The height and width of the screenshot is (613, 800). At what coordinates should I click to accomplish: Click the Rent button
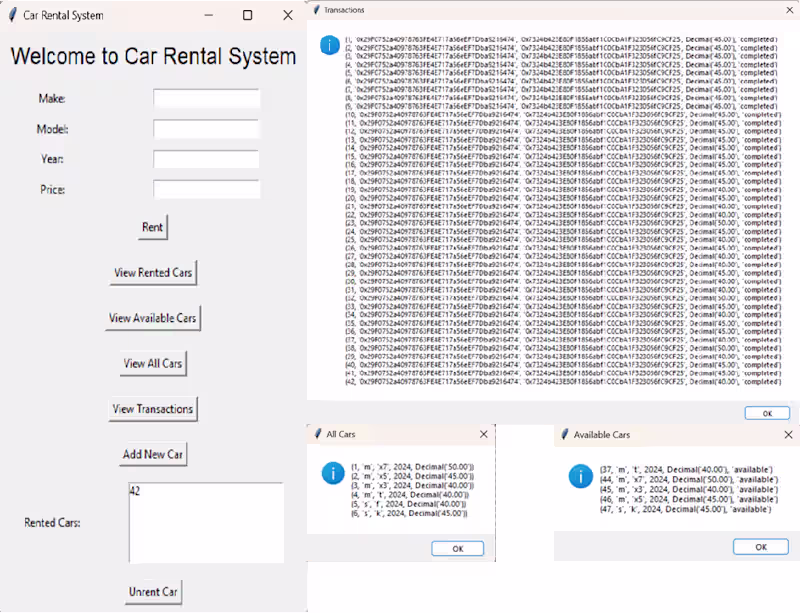coord(152,227)
